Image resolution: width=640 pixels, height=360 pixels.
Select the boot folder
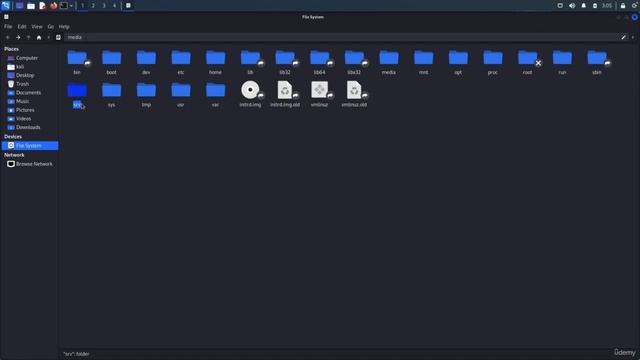pos(111,58)
